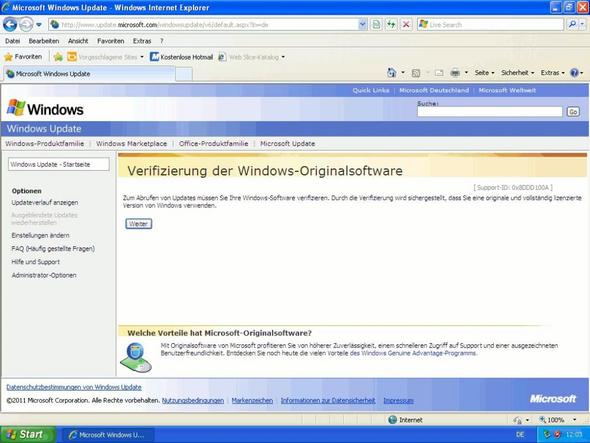Screen dimensions: 590x443
Task: Click the RSS feeds icon
Action: (416, 73)
